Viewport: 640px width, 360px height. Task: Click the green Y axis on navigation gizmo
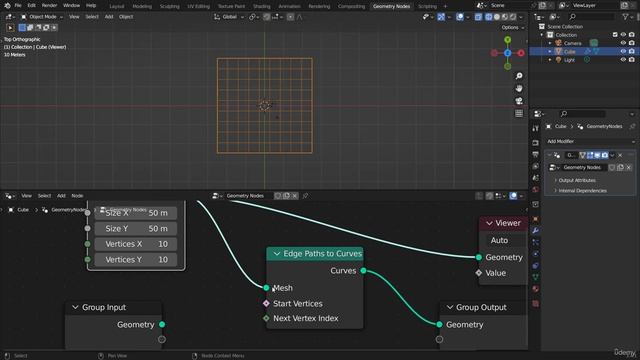pyautogui.click(x=507, y=40)
